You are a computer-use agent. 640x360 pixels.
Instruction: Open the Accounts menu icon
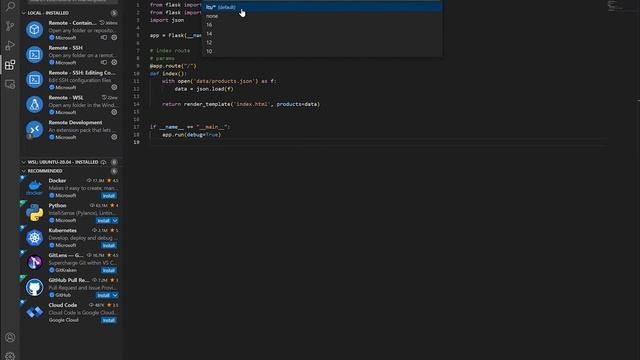click(10, 338)
